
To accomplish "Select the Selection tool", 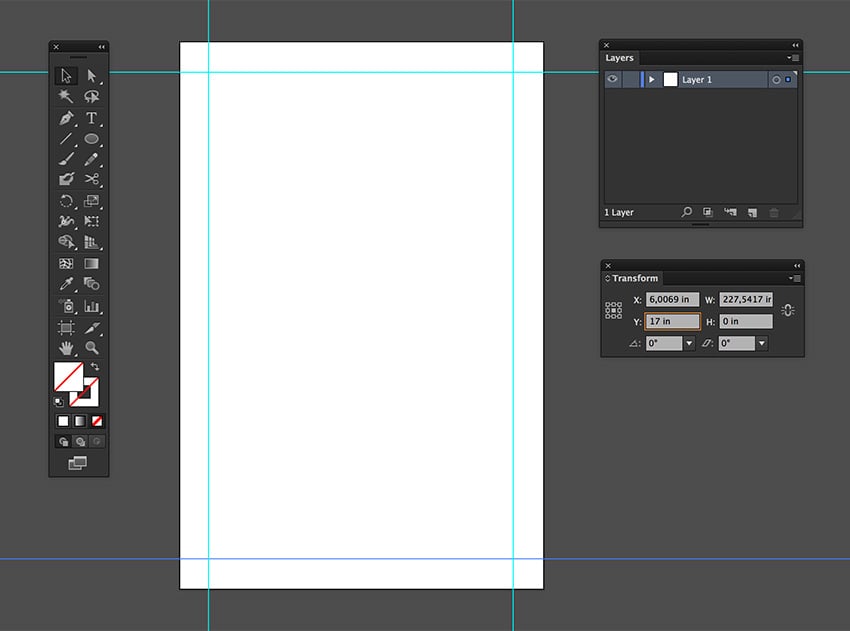I will tap(66, 77).
